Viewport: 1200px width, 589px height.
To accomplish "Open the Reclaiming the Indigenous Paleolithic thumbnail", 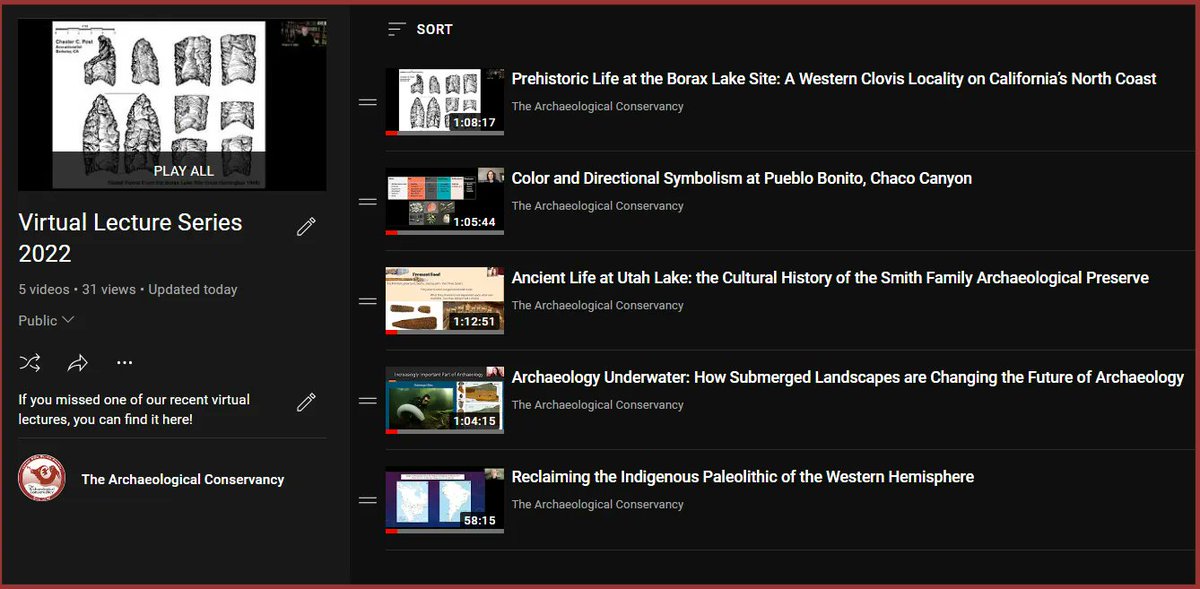I will pos(444,499).
